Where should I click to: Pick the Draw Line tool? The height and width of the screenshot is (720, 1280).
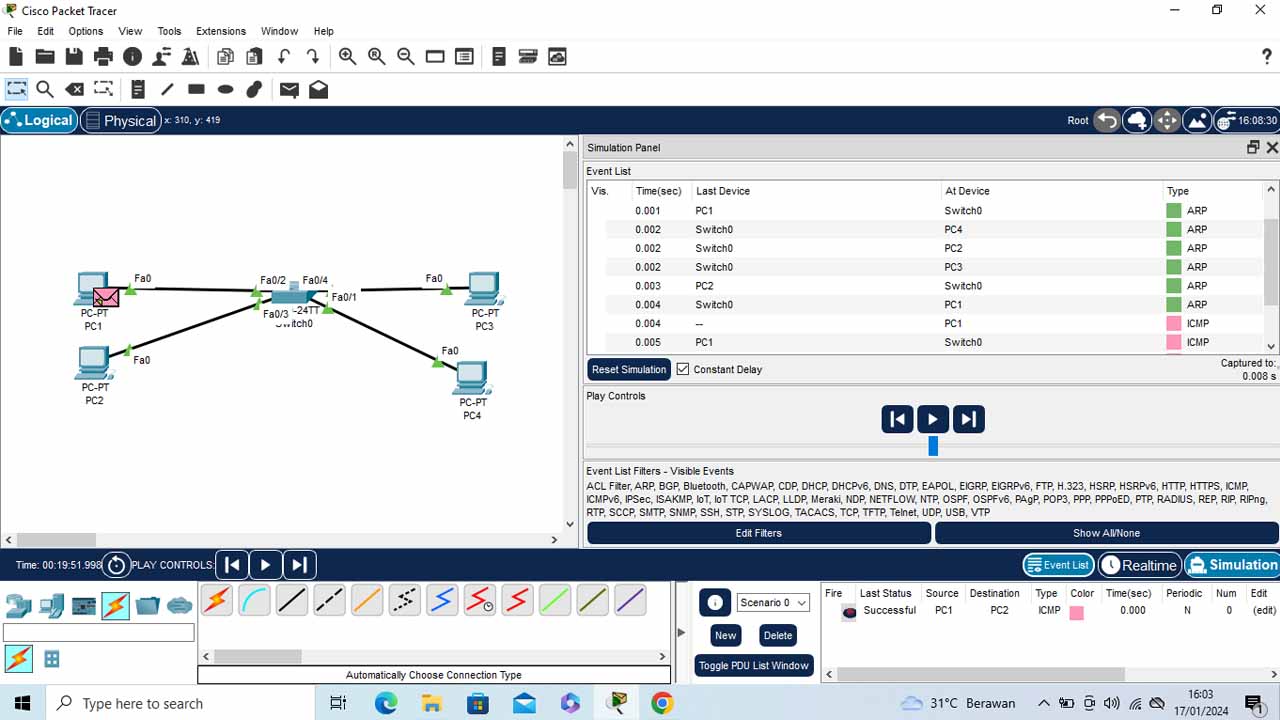tap(167, 89)
